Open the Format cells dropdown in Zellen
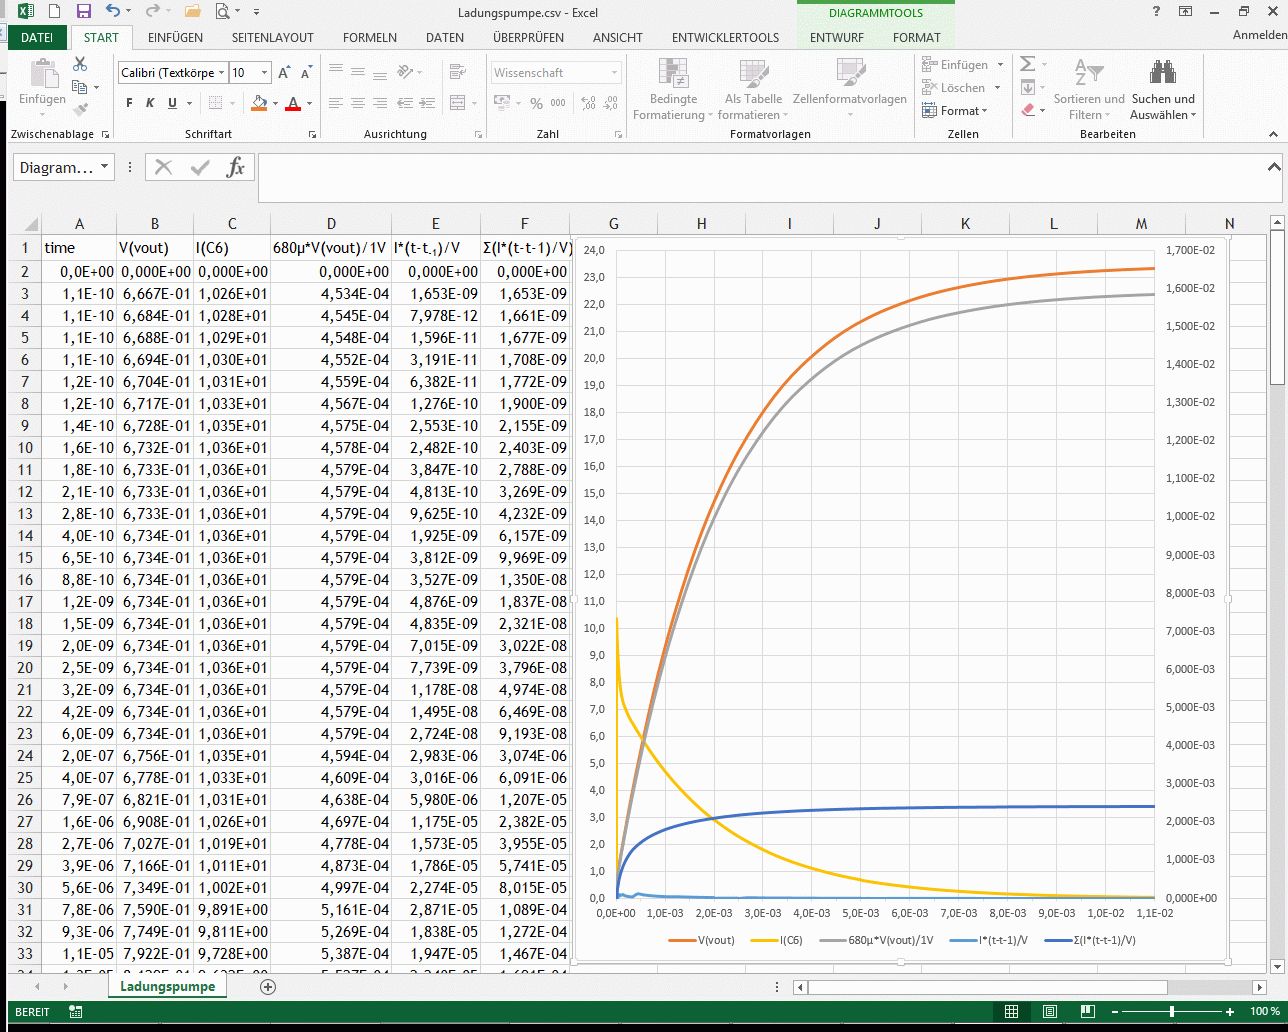 tap(955, 111)
